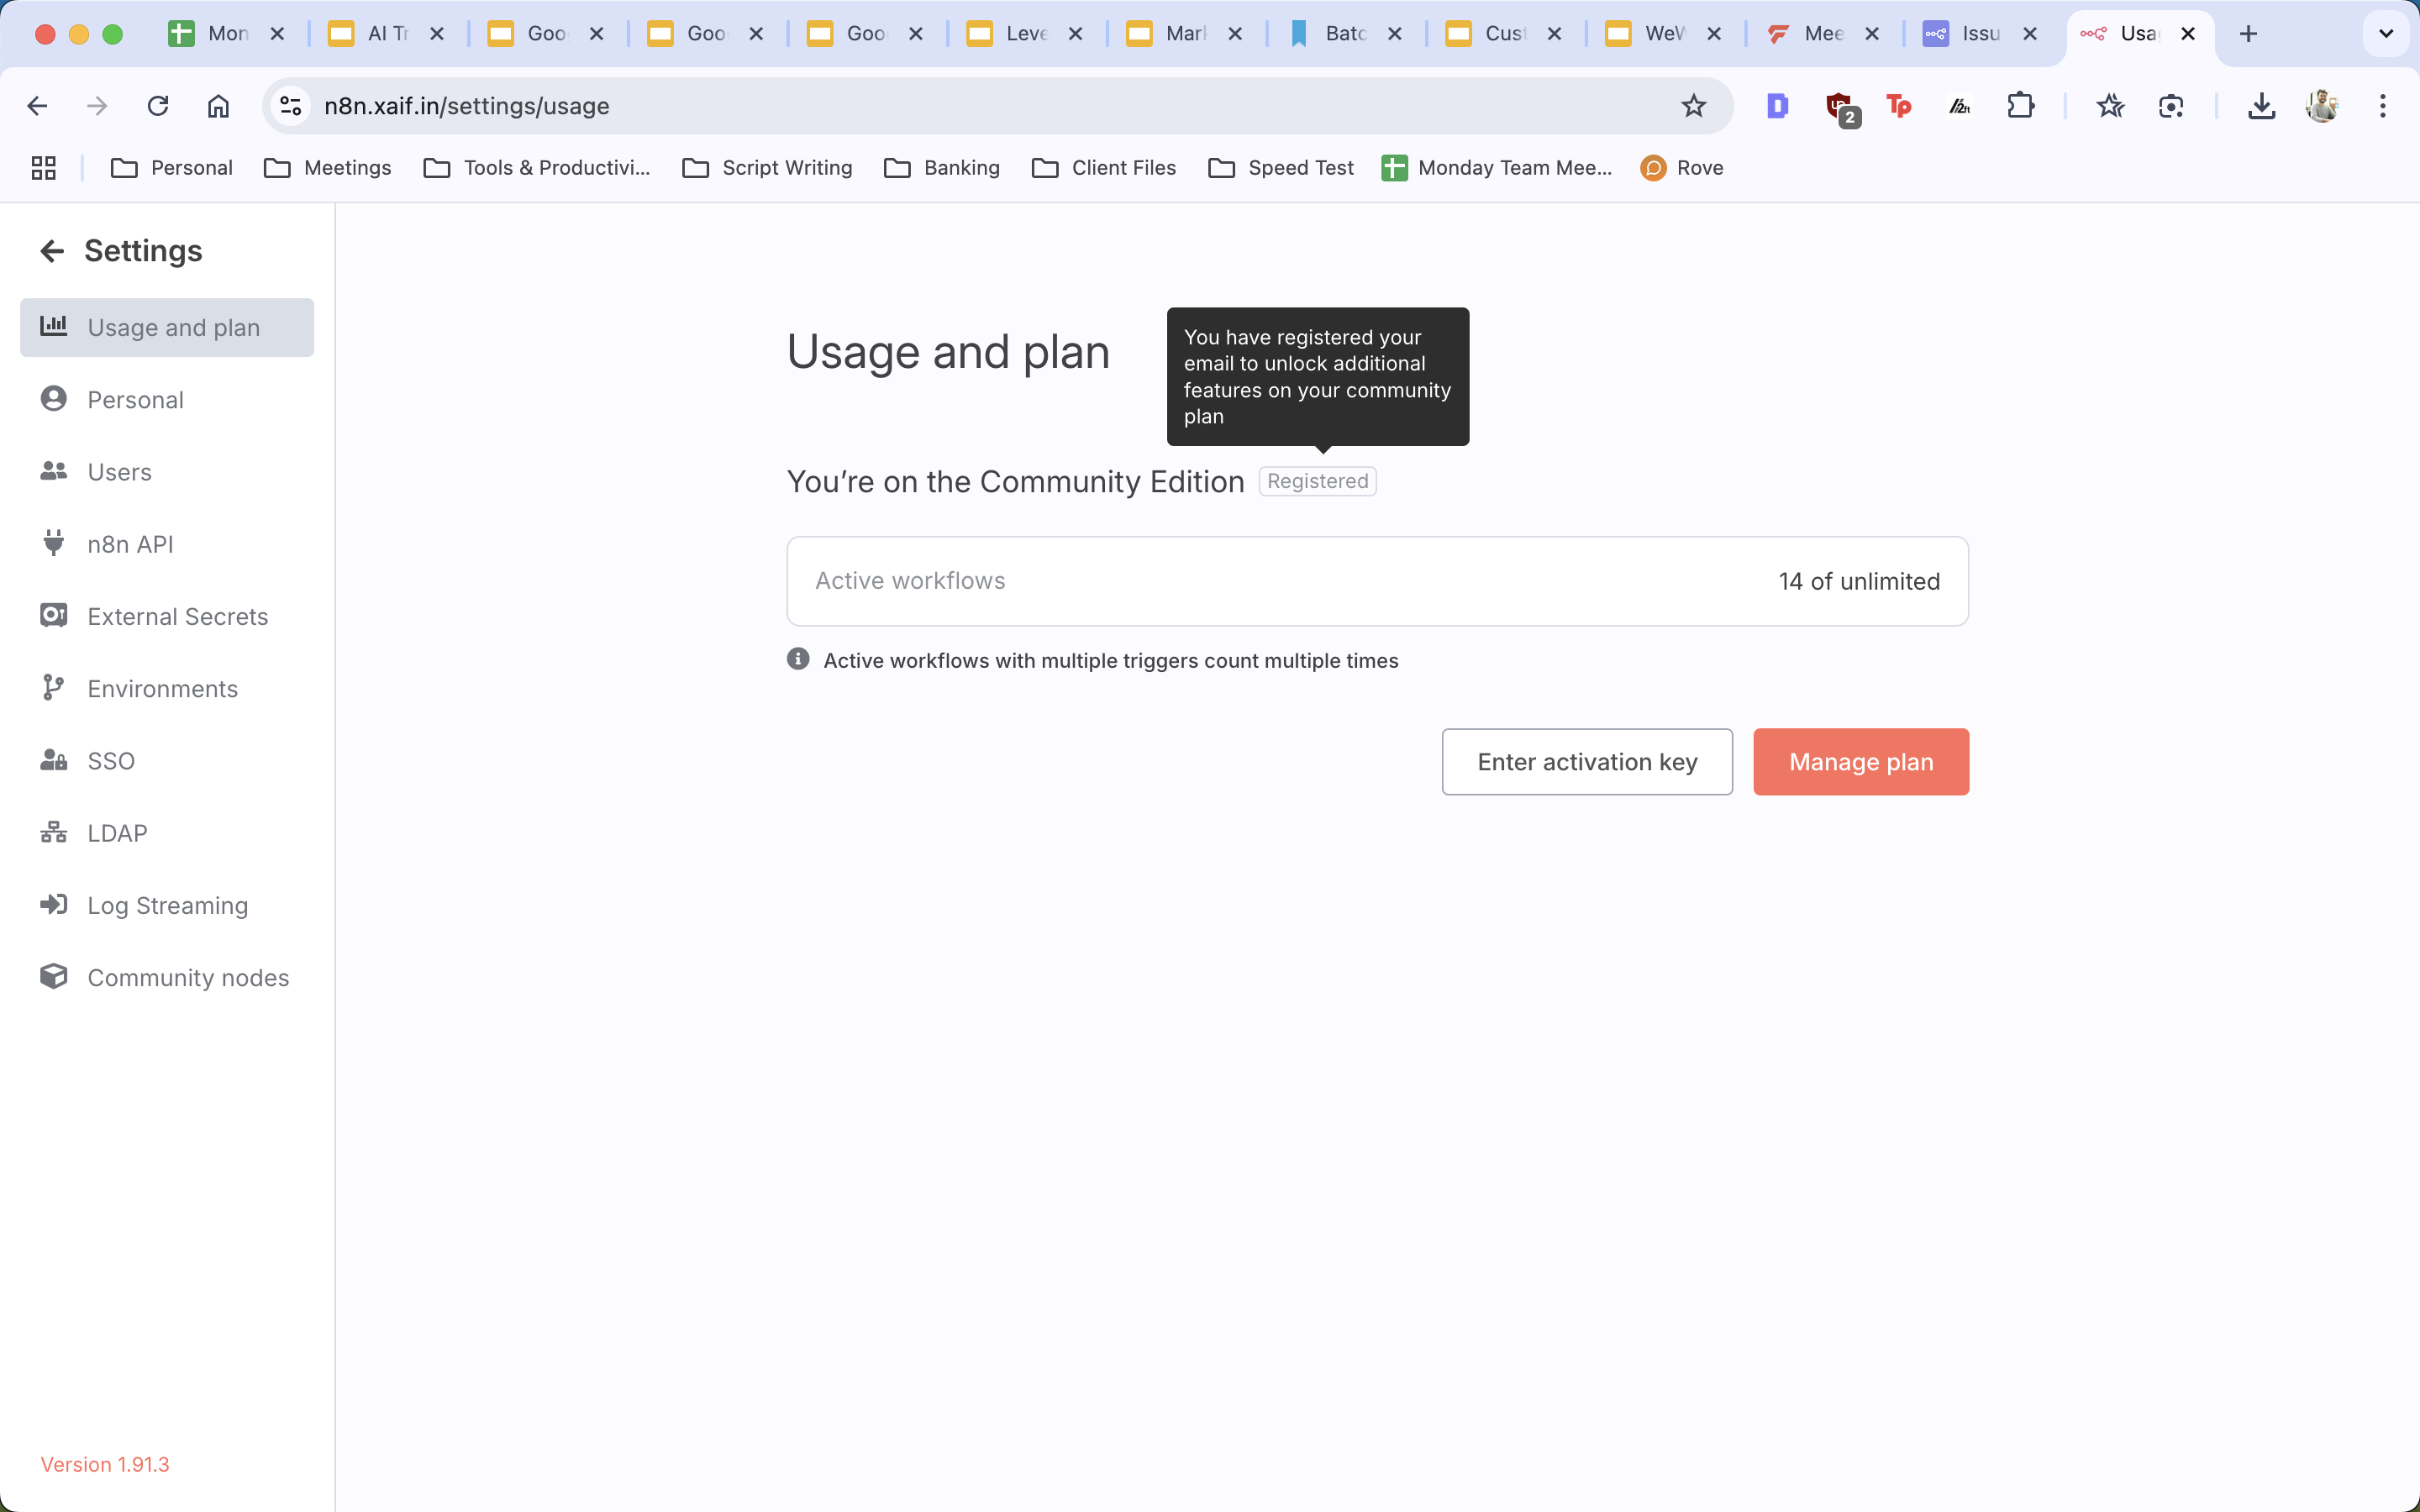Open the Meetings bookmarks folder

click(x=327, y=168)
